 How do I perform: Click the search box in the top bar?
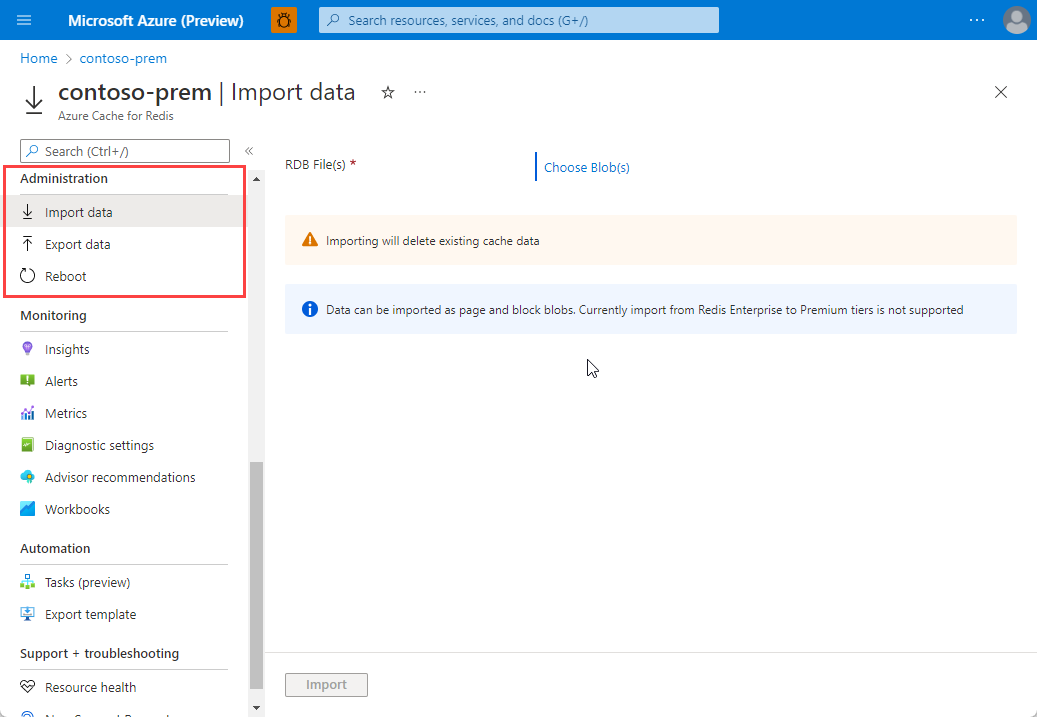518,21
